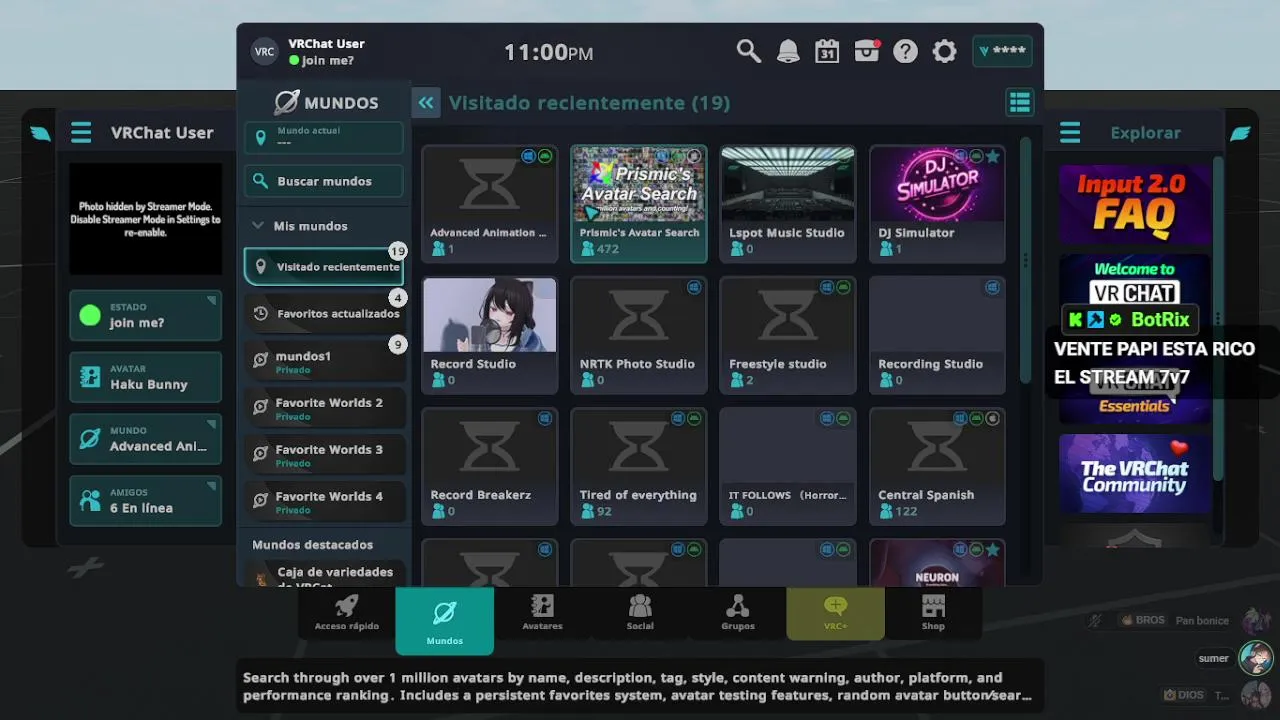
Task: Open NRTK Photo Studio world card
Action: [639, 334]
